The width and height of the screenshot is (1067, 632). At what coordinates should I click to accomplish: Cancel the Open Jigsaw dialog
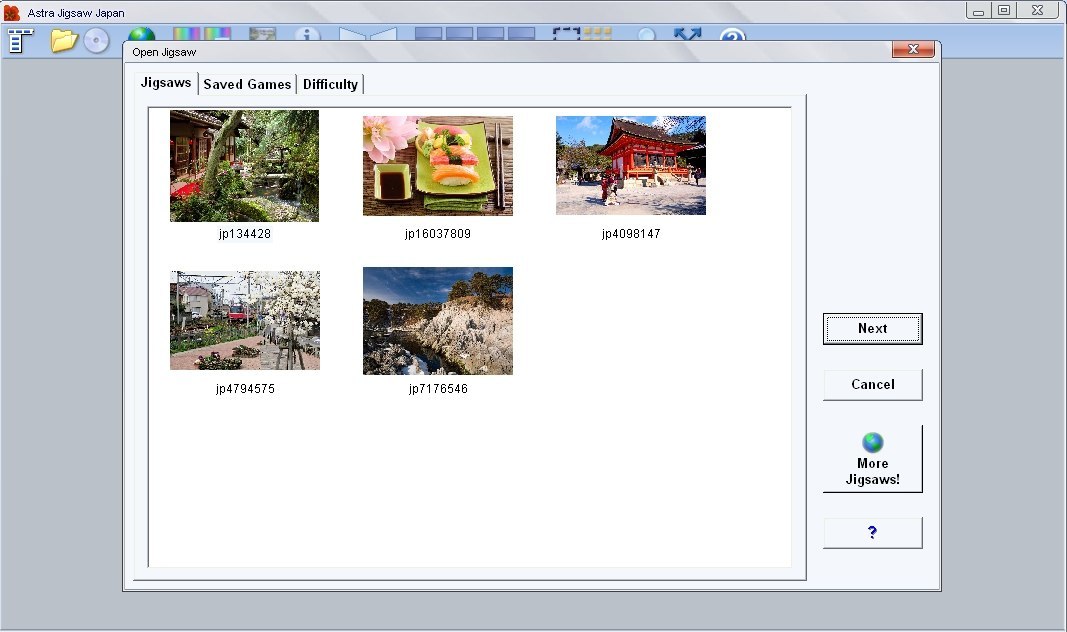coord(872,384)
